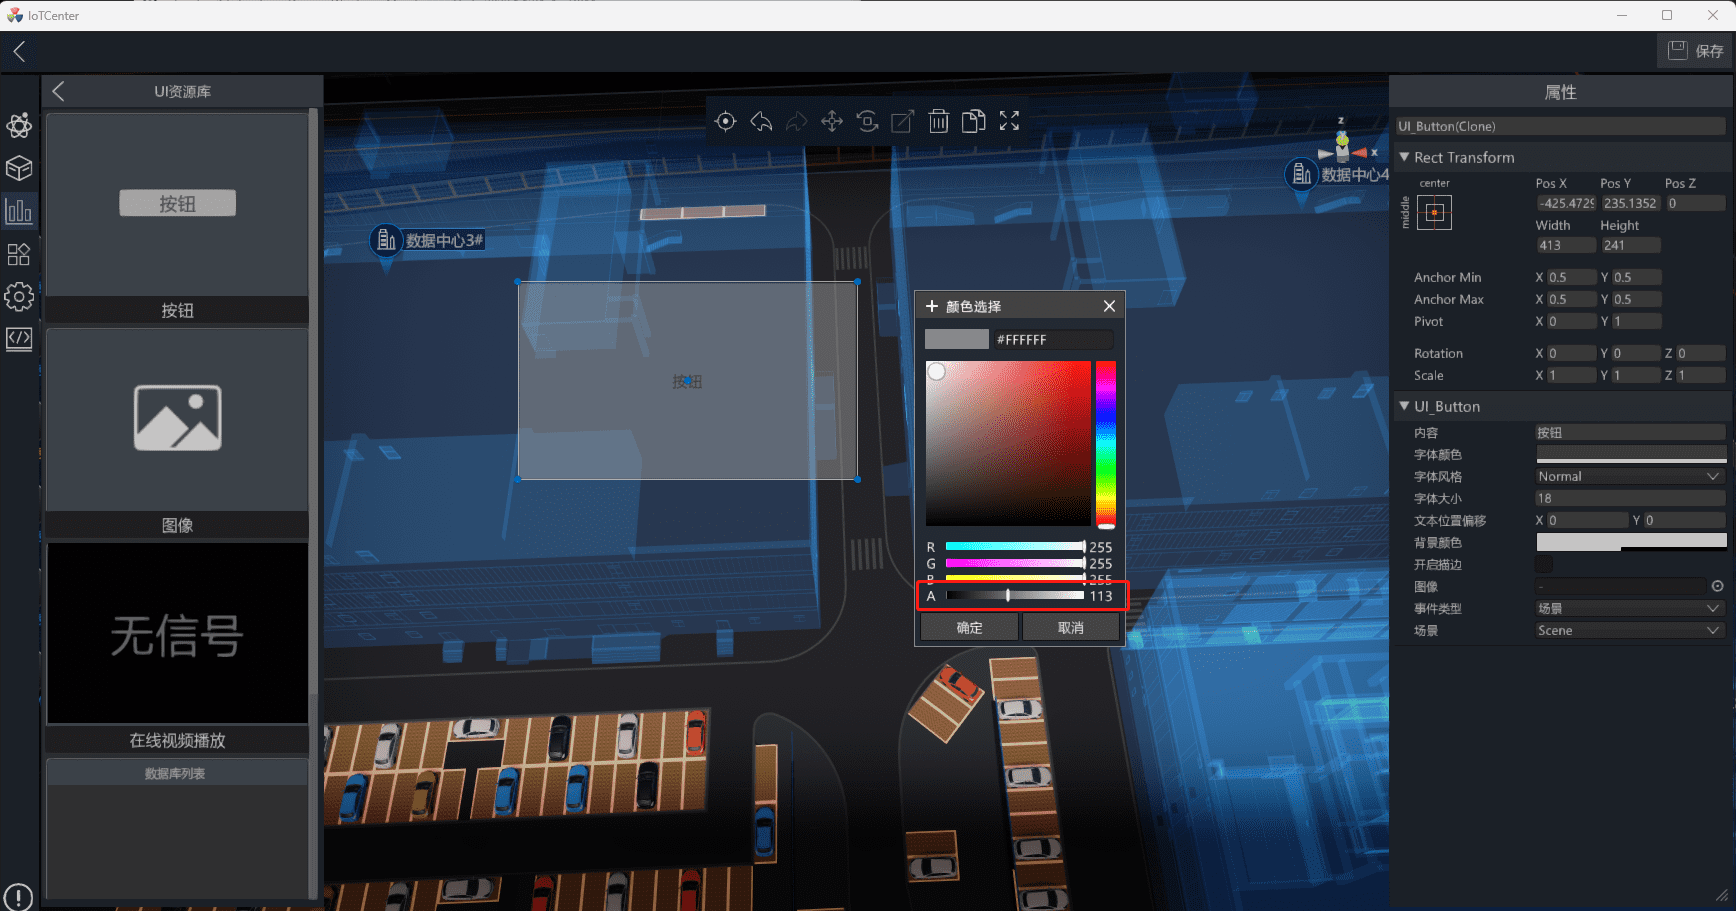Screen dimensions: 1736x911
Task: Select the scale tool icon
Action: pos(902,122)
